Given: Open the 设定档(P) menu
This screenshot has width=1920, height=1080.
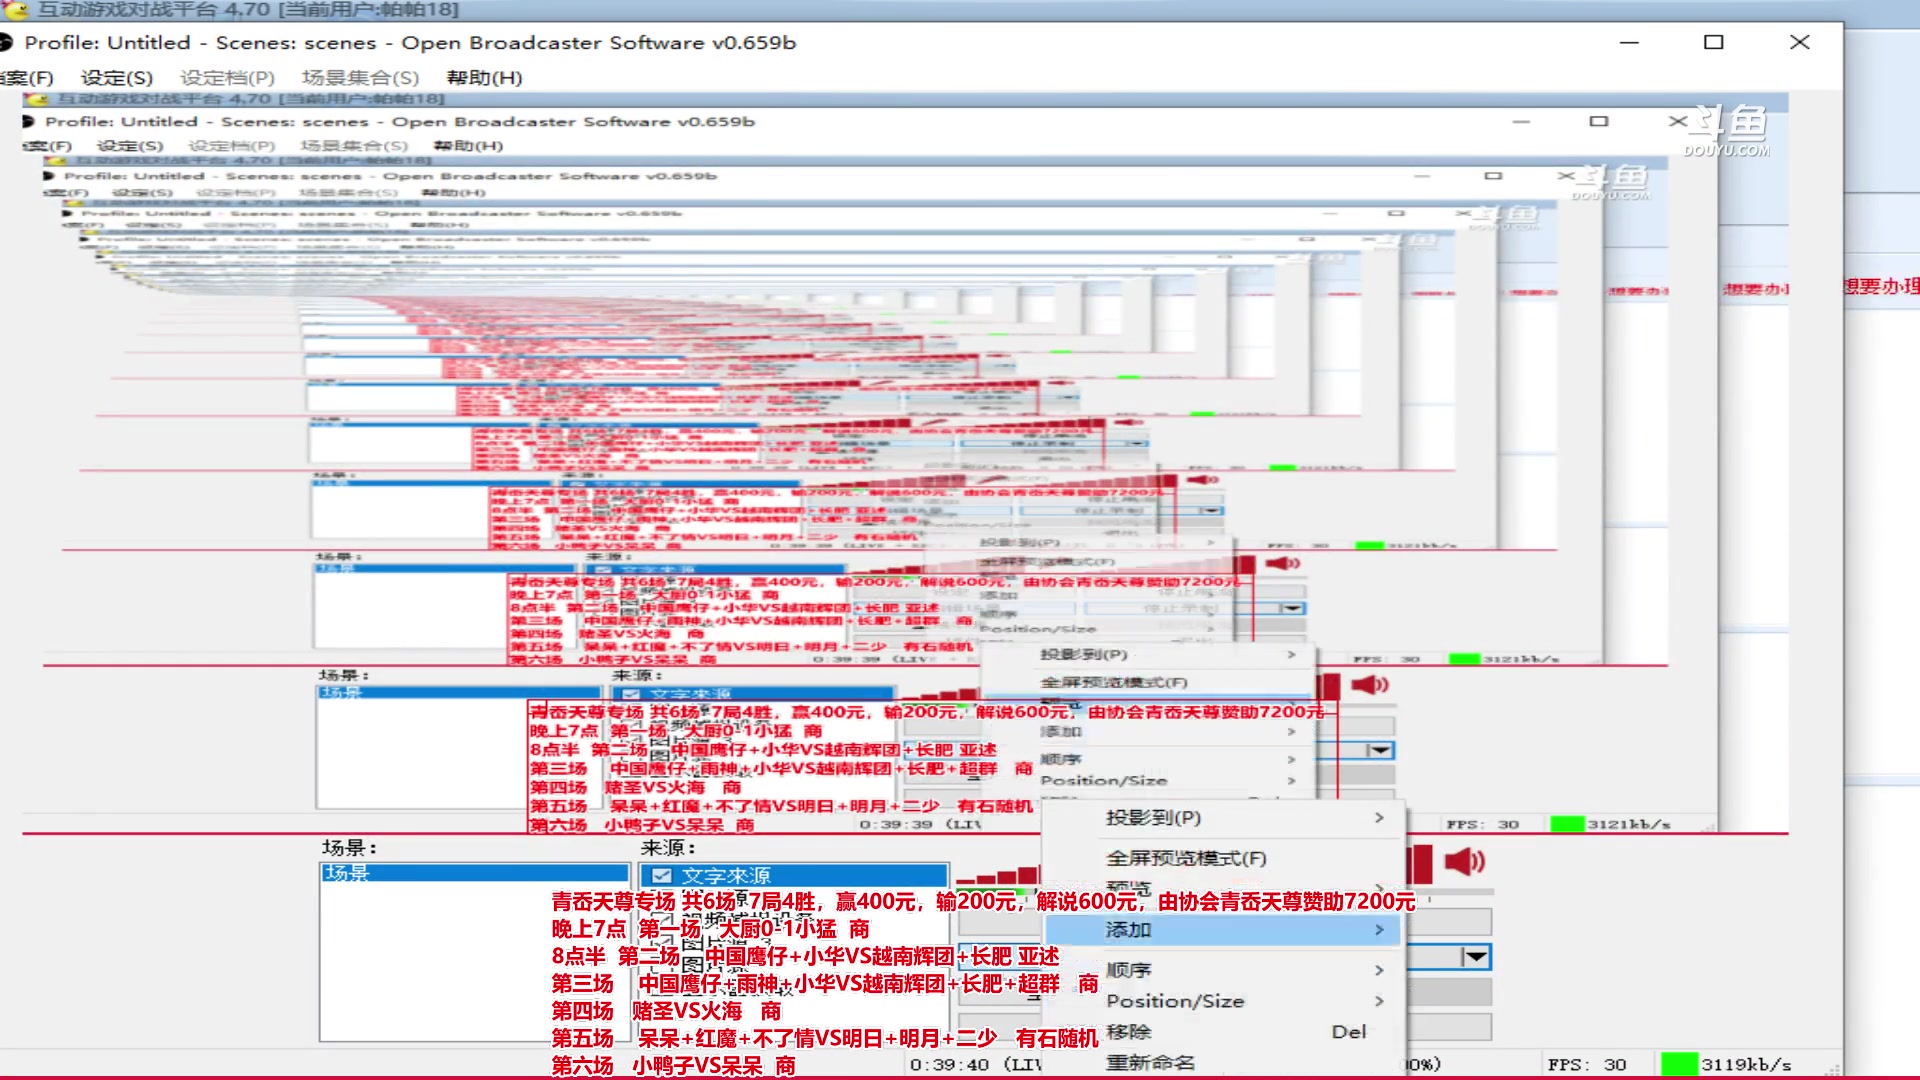Looking at the screenshot, I should [x=227, y=78].
